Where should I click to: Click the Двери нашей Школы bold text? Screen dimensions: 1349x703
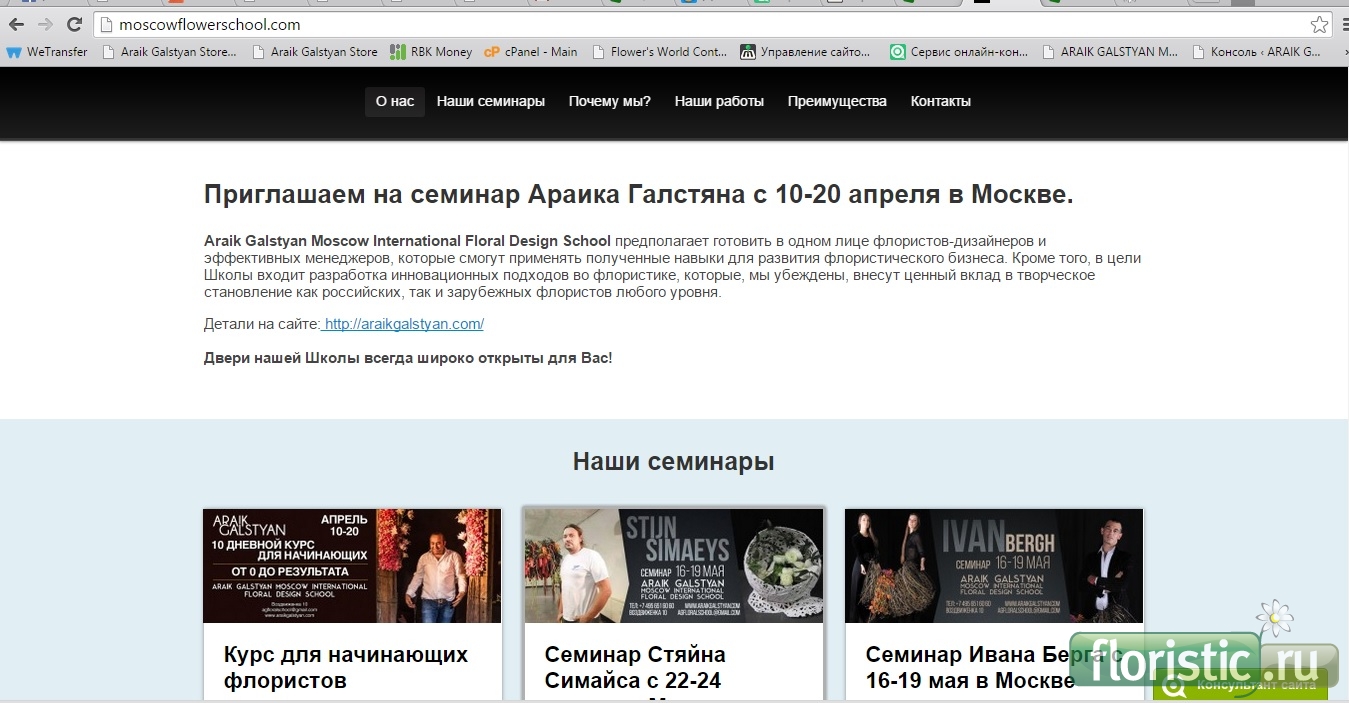pyautogui.click(x=408, y=357)
